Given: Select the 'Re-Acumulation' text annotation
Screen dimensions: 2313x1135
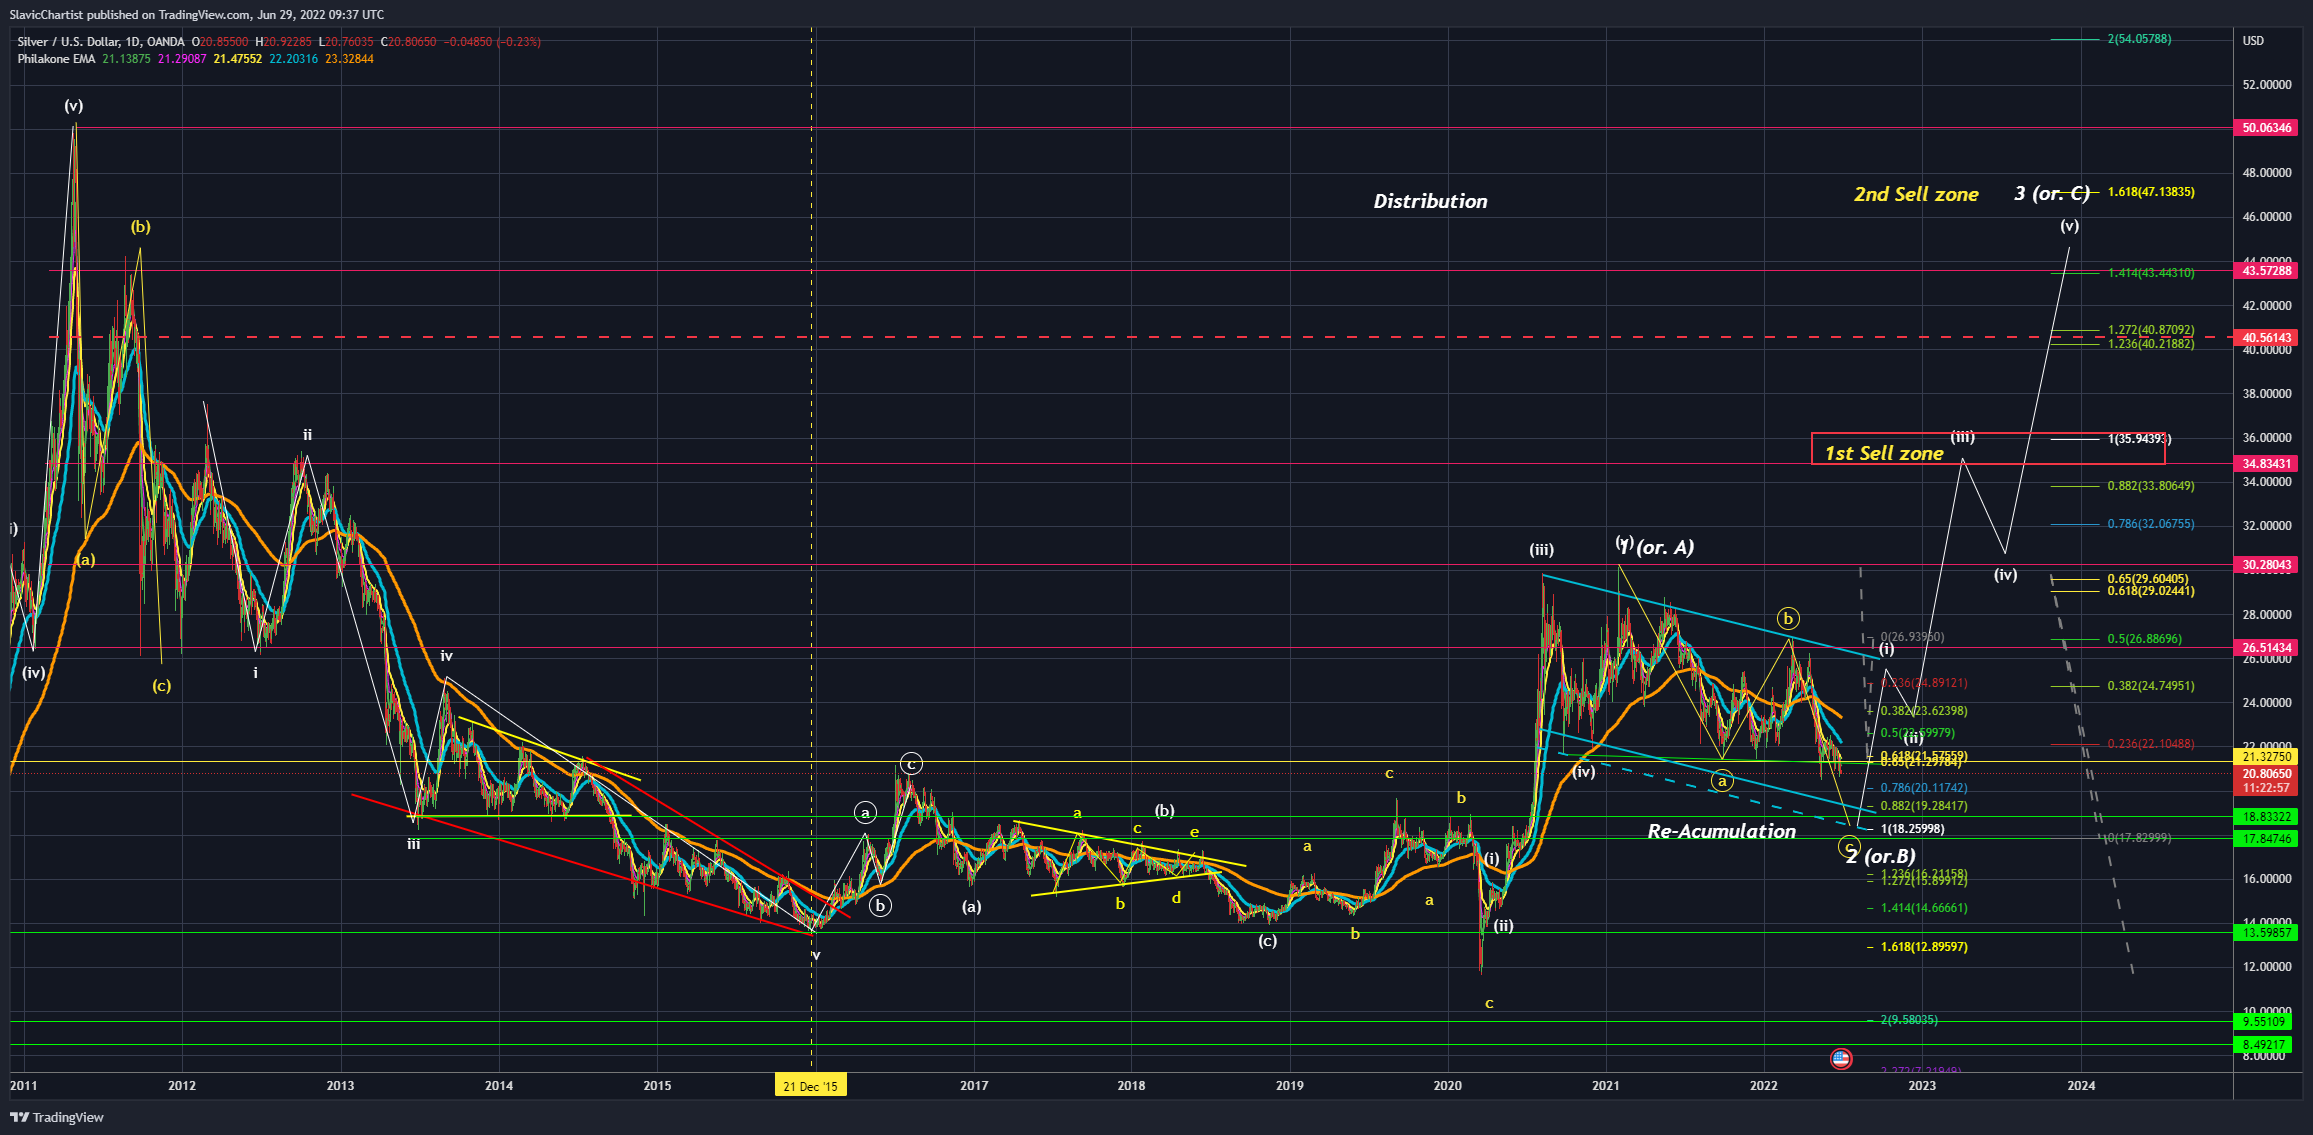Looking at the screenshot, I should (x=1721, y=831).
